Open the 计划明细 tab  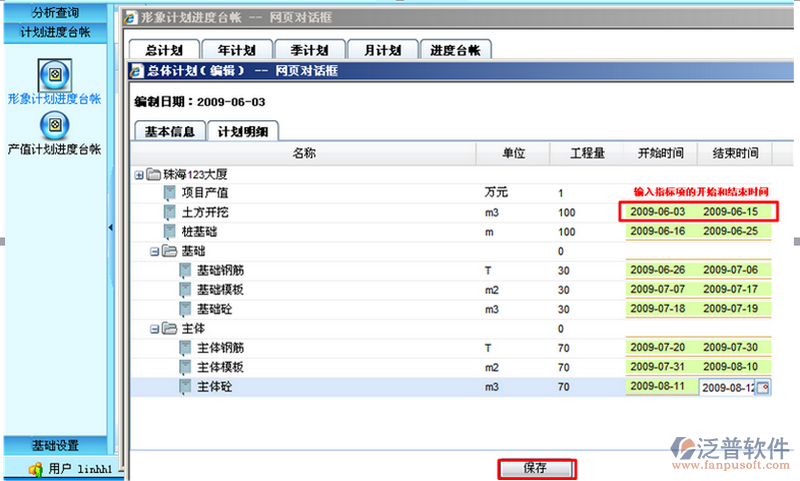(243, 132)
